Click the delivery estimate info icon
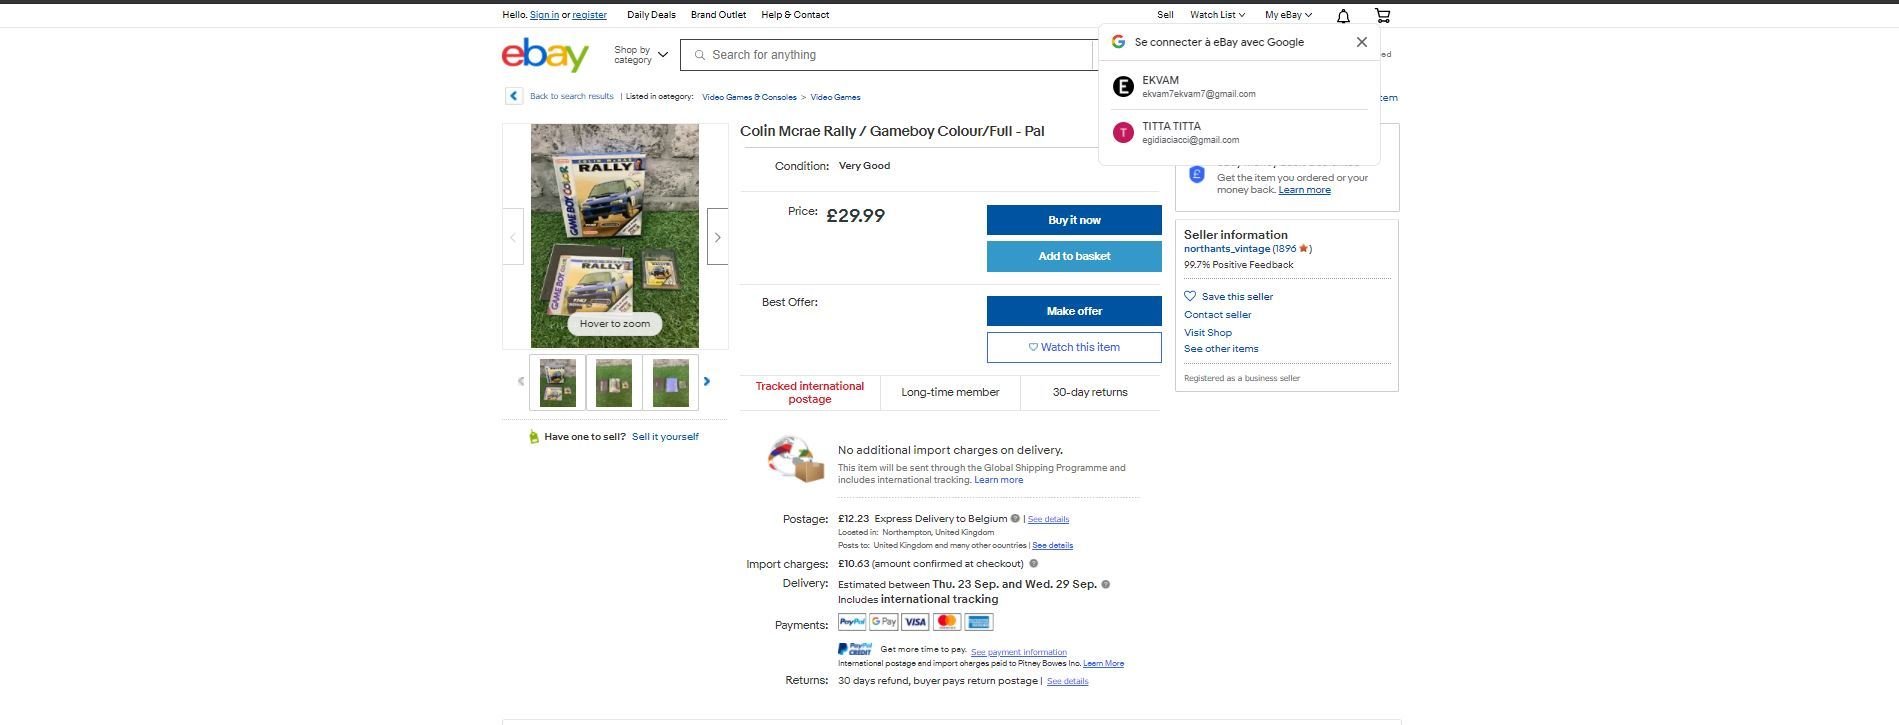Viewport: 1899px width, 725px height. [1105, 584]
